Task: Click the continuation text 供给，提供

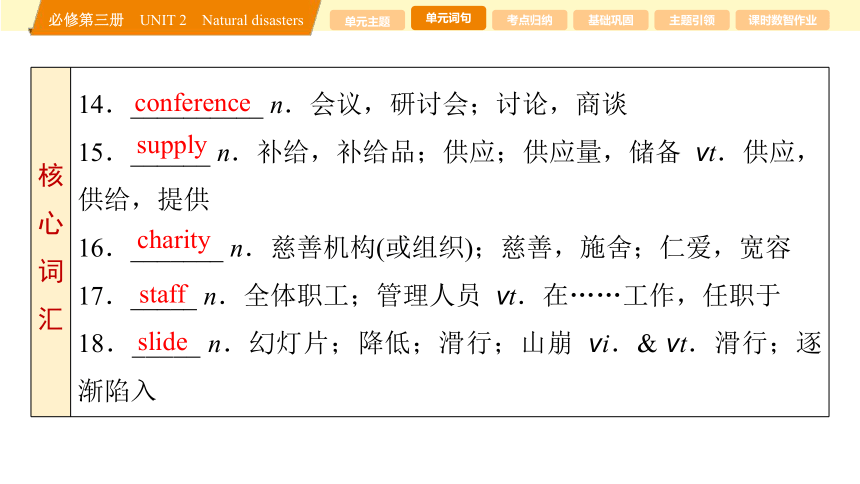Action: [x=144, y=199]
